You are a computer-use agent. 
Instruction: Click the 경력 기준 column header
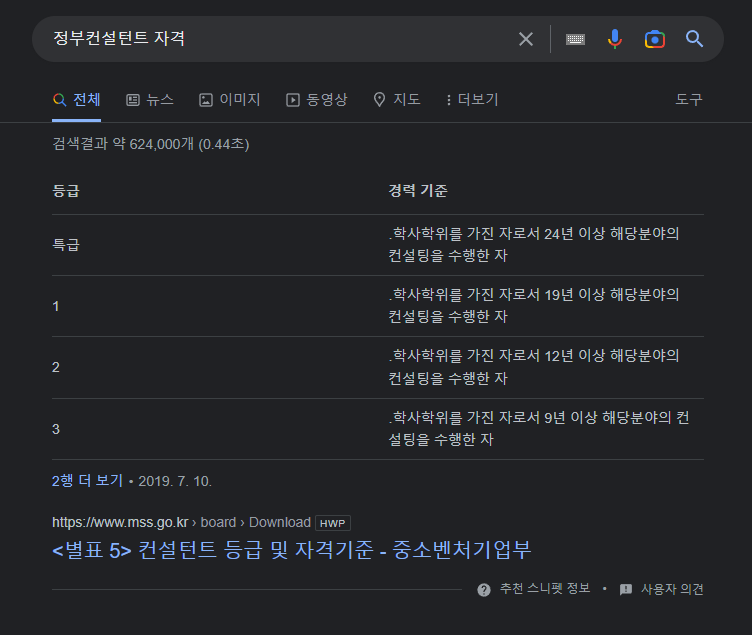click(418, 190)
